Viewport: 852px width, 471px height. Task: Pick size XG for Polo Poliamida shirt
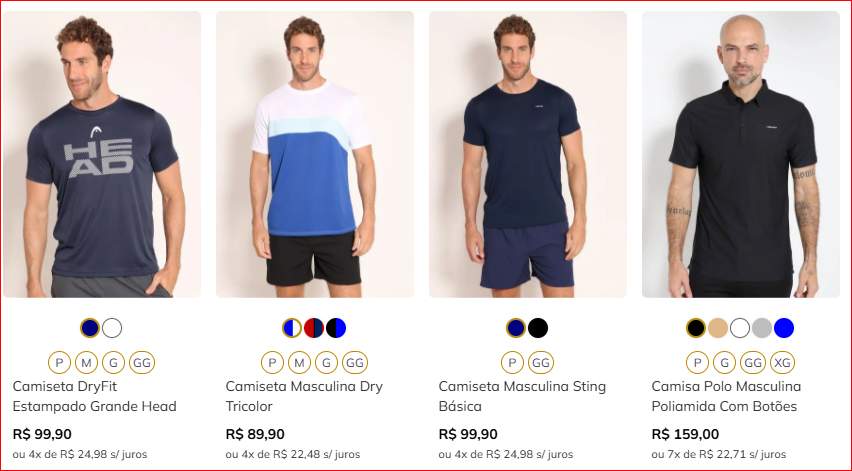[782, 362]
